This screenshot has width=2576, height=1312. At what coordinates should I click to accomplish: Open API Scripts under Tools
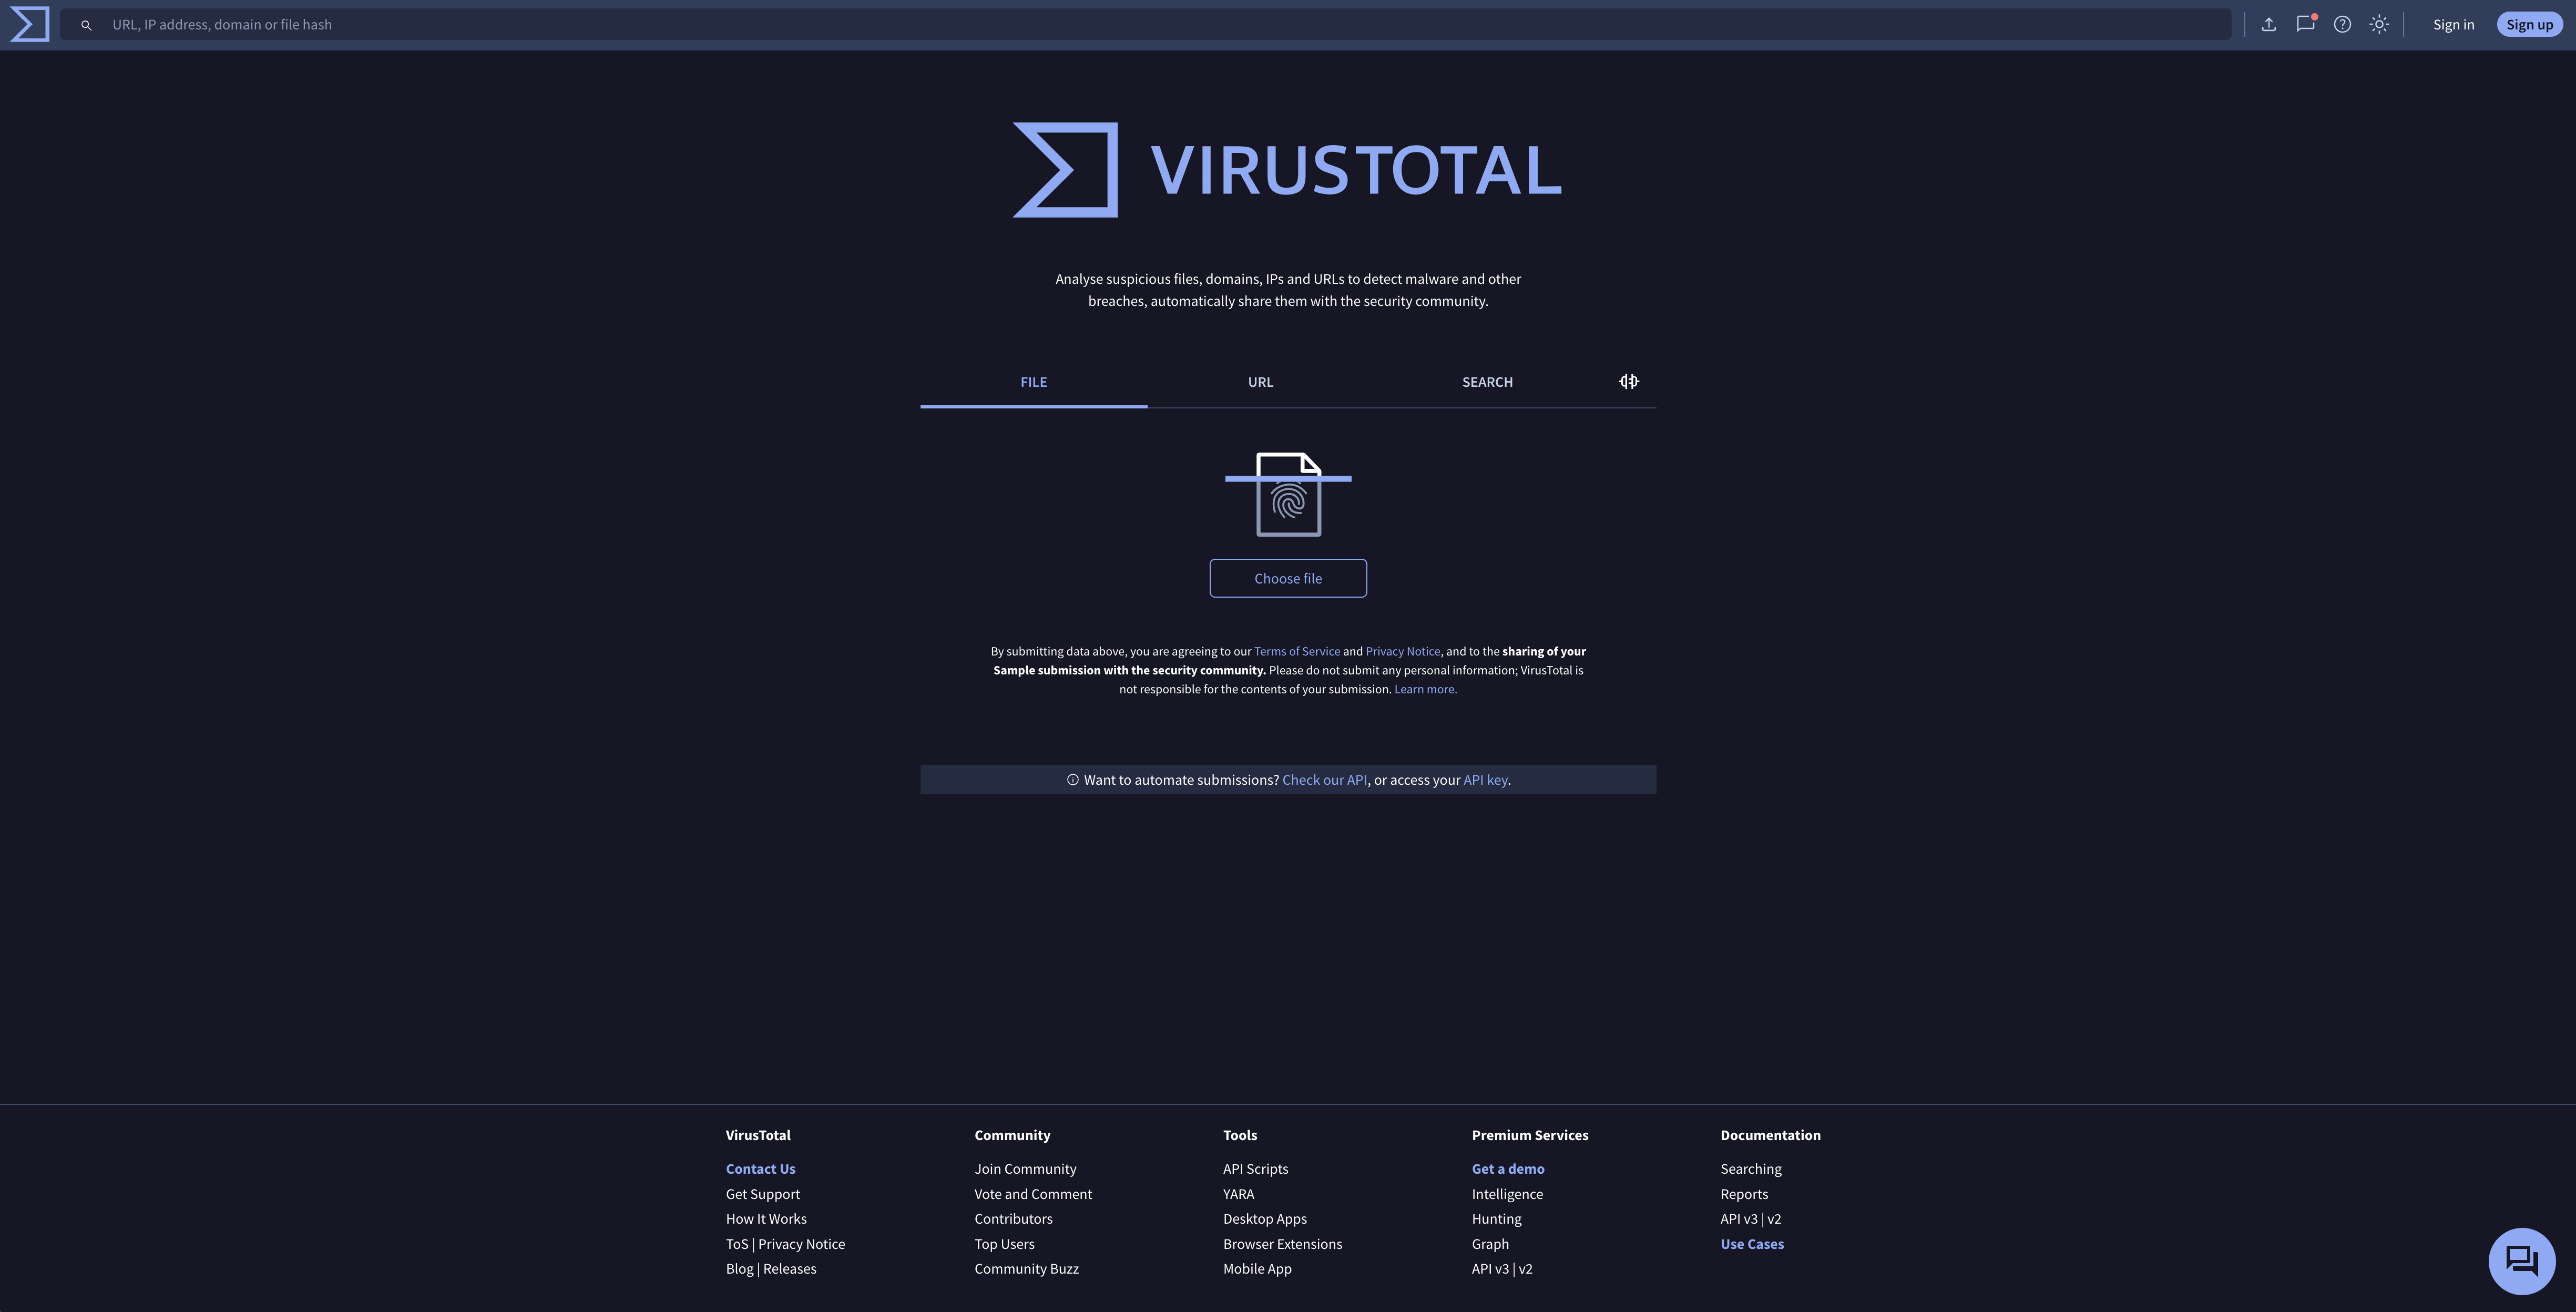(1255, 1169)
